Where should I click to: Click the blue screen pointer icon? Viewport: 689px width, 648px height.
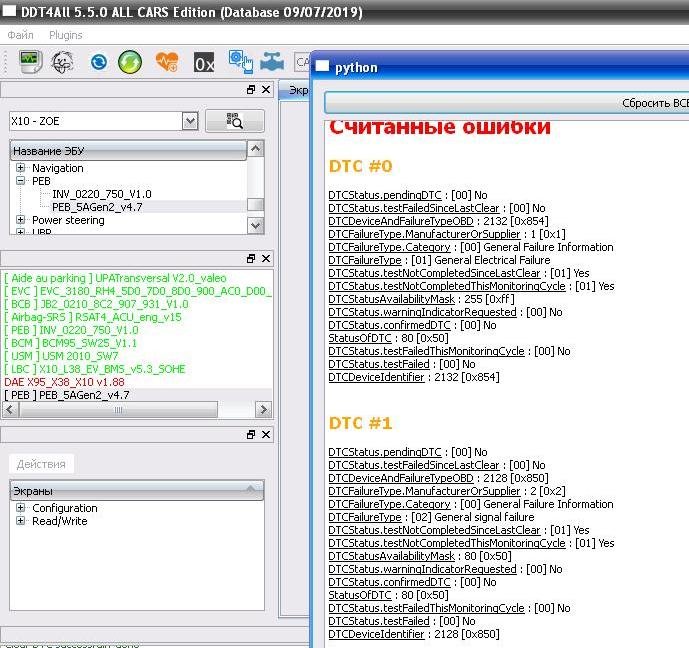[240, 62]
